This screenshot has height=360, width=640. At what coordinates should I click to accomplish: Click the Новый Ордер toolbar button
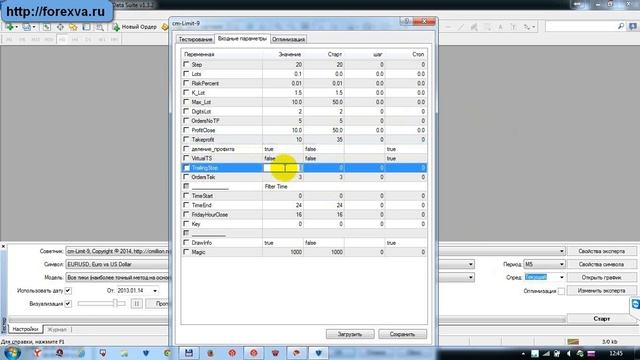(135, 27)
